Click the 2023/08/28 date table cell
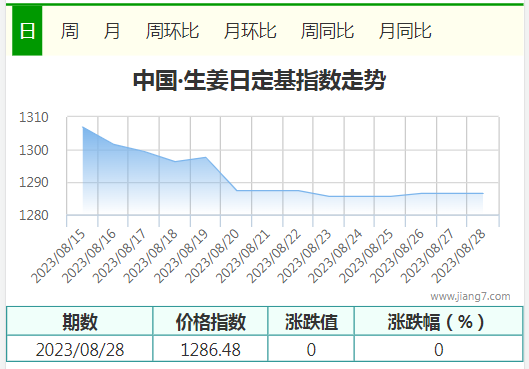The height and width of the screenshot is (369, 529). (80, 349)
